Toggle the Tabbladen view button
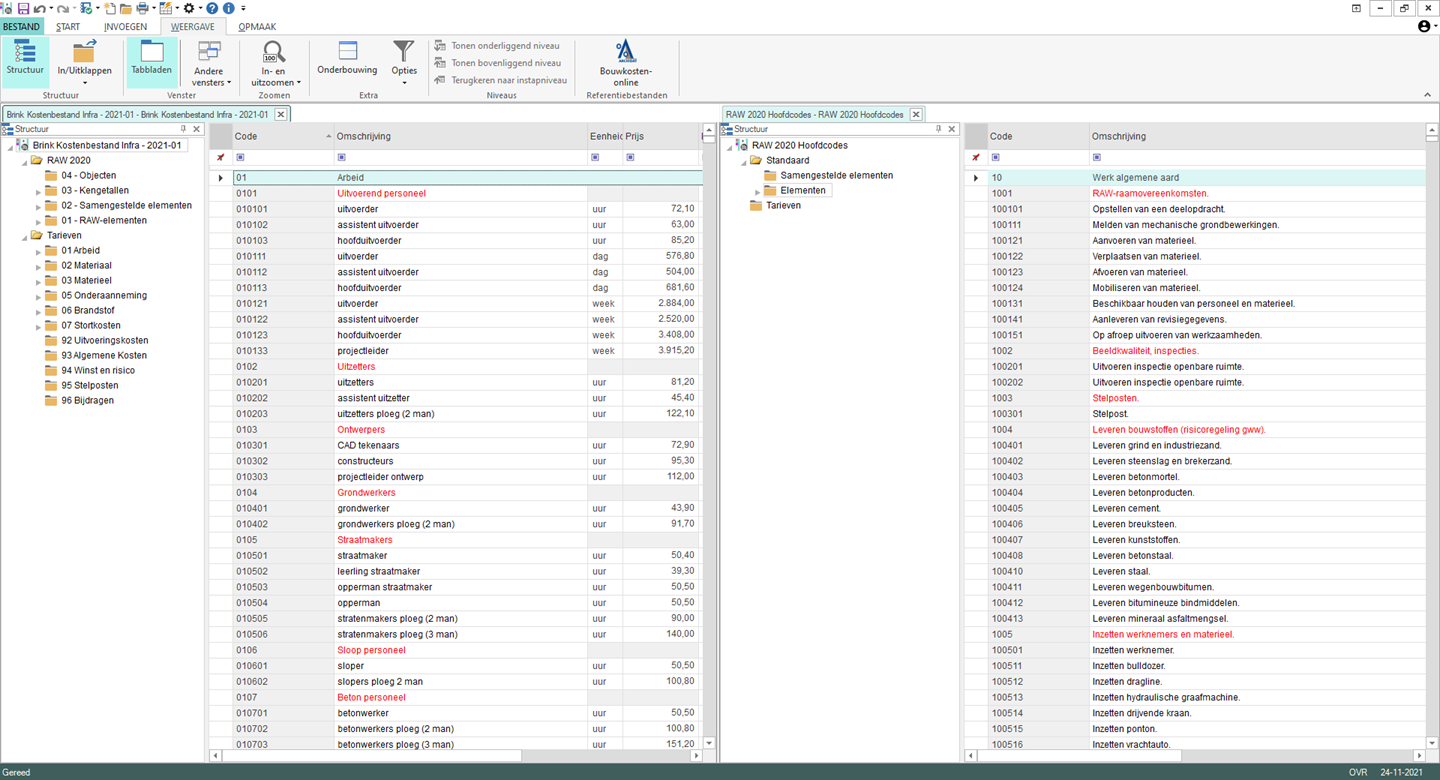 point(152,60)
